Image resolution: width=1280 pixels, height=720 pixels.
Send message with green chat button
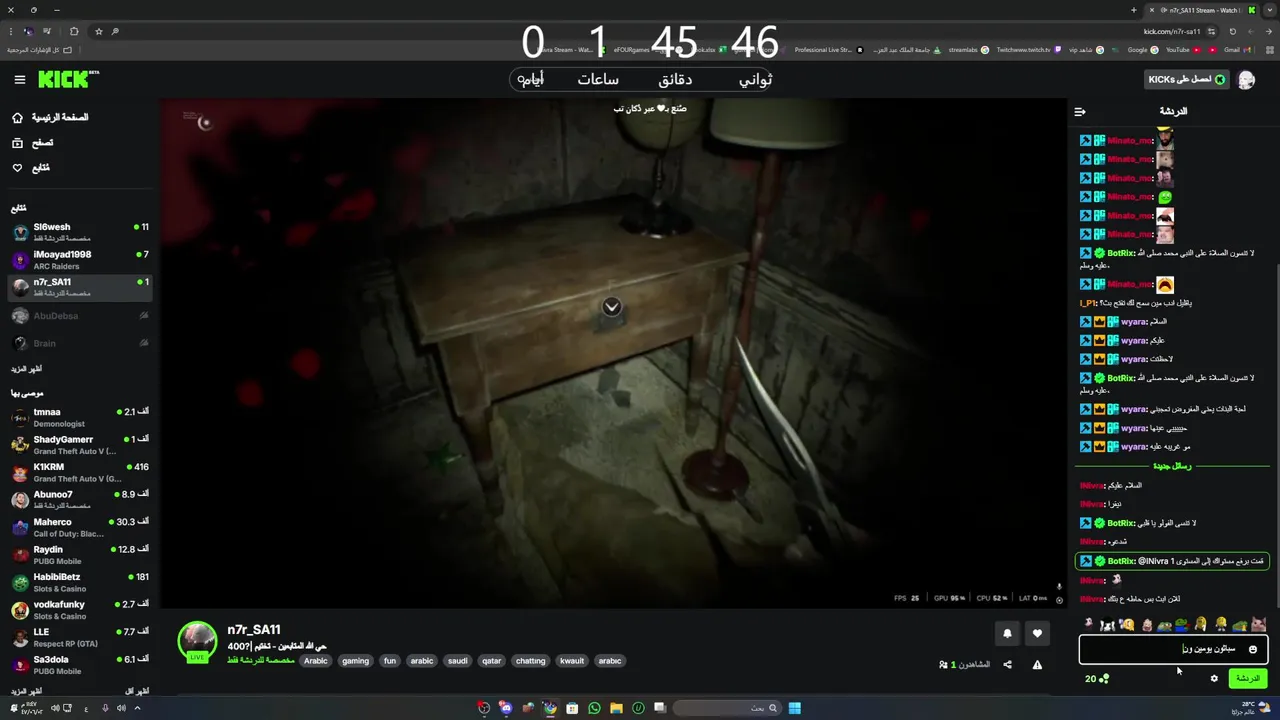click(1248, 678)
